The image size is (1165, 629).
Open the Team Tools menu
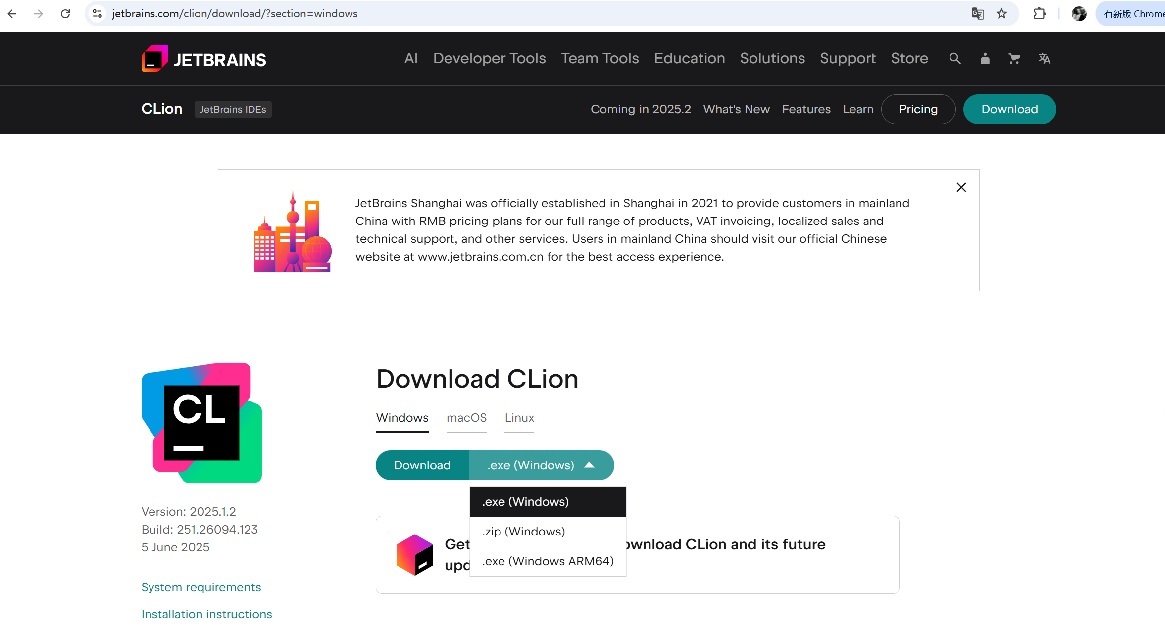[600, 58]
